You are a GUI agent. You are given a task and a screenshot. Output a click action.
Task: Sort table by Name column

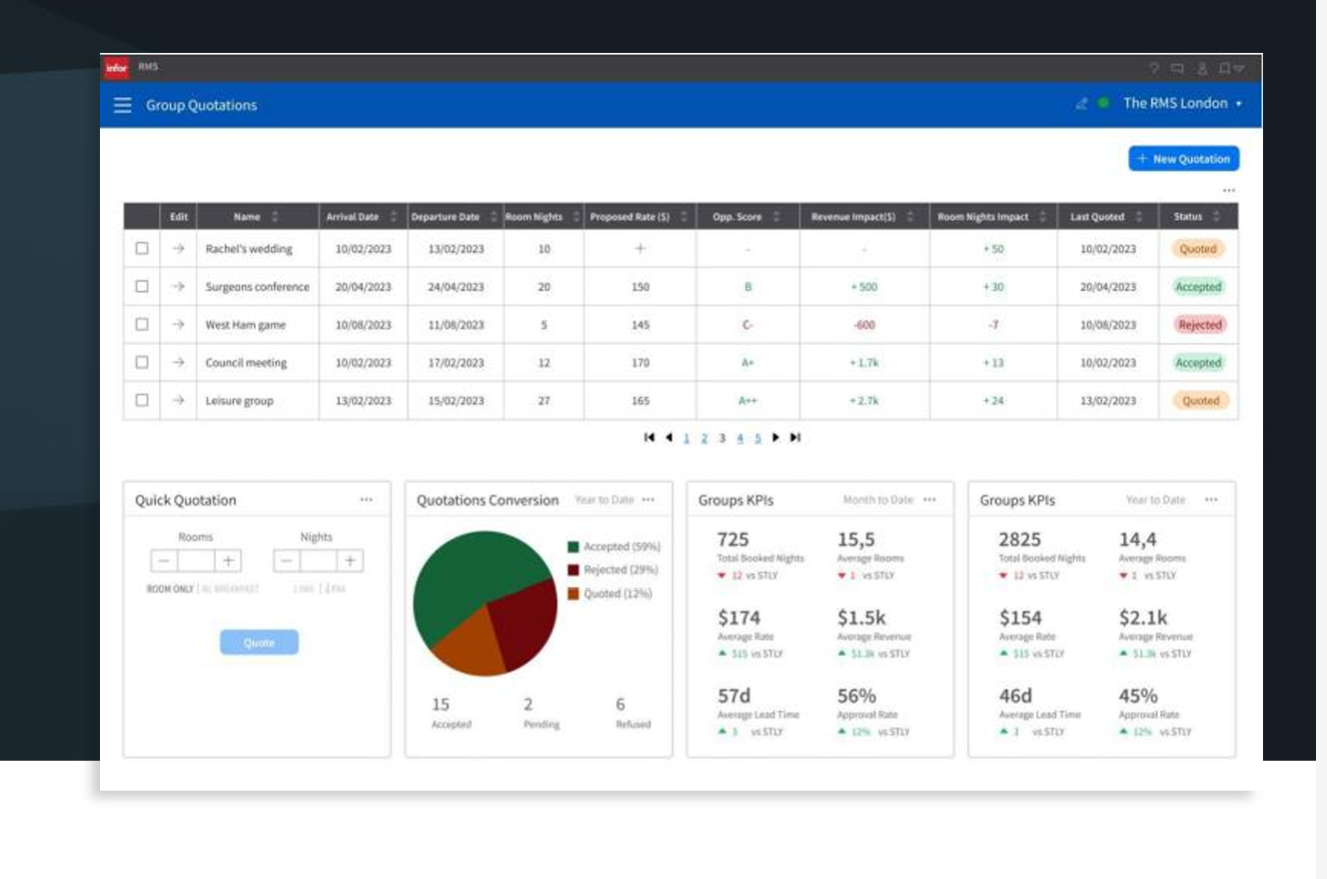276,217
